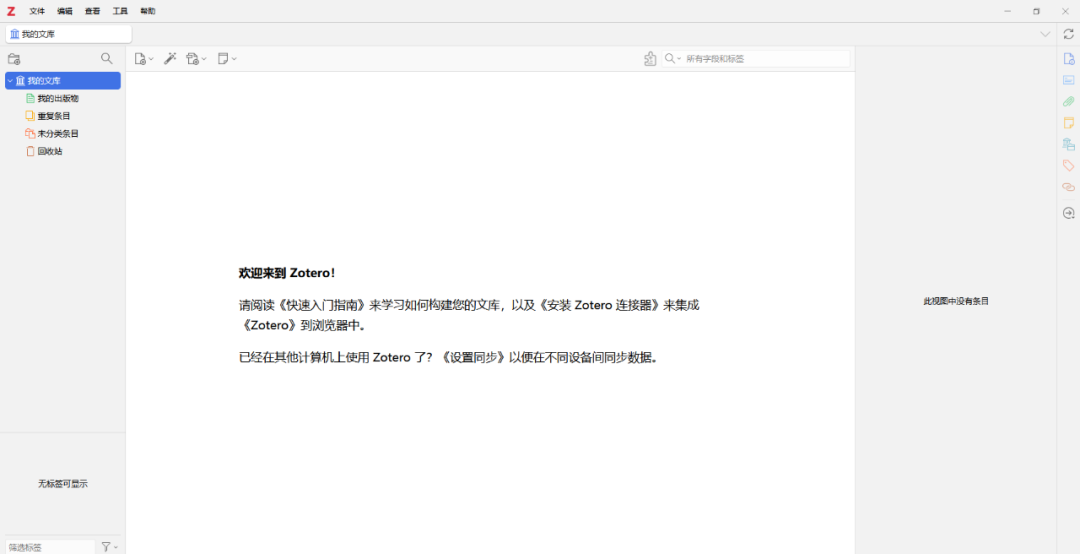This screenshot has height=554, width=1080.
Task: Open the add attachment dropdown
Action: click(x=196, y=59)
